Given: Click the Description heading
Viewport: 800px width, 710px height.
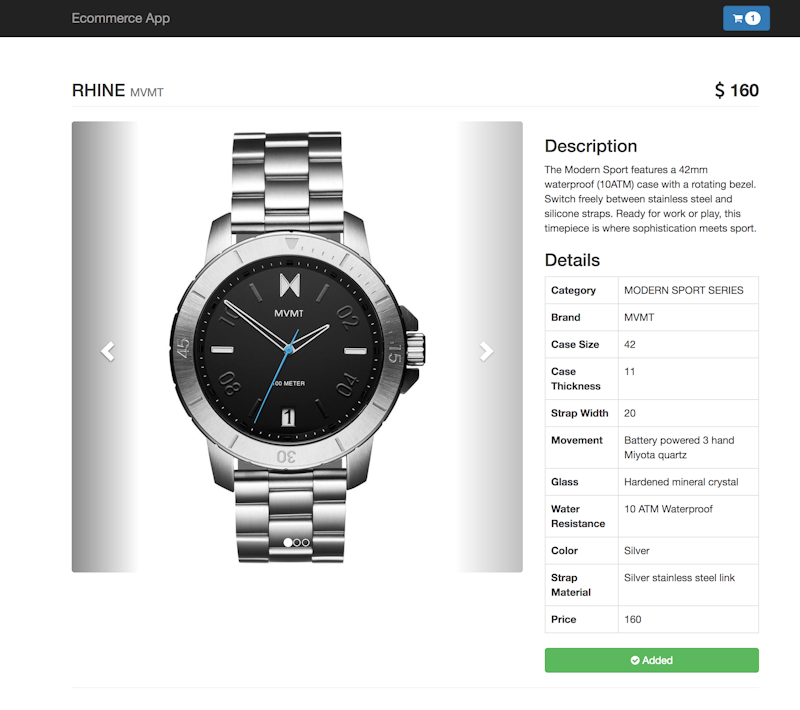Looking at the screenshot, I should click(x=591, y=146).
